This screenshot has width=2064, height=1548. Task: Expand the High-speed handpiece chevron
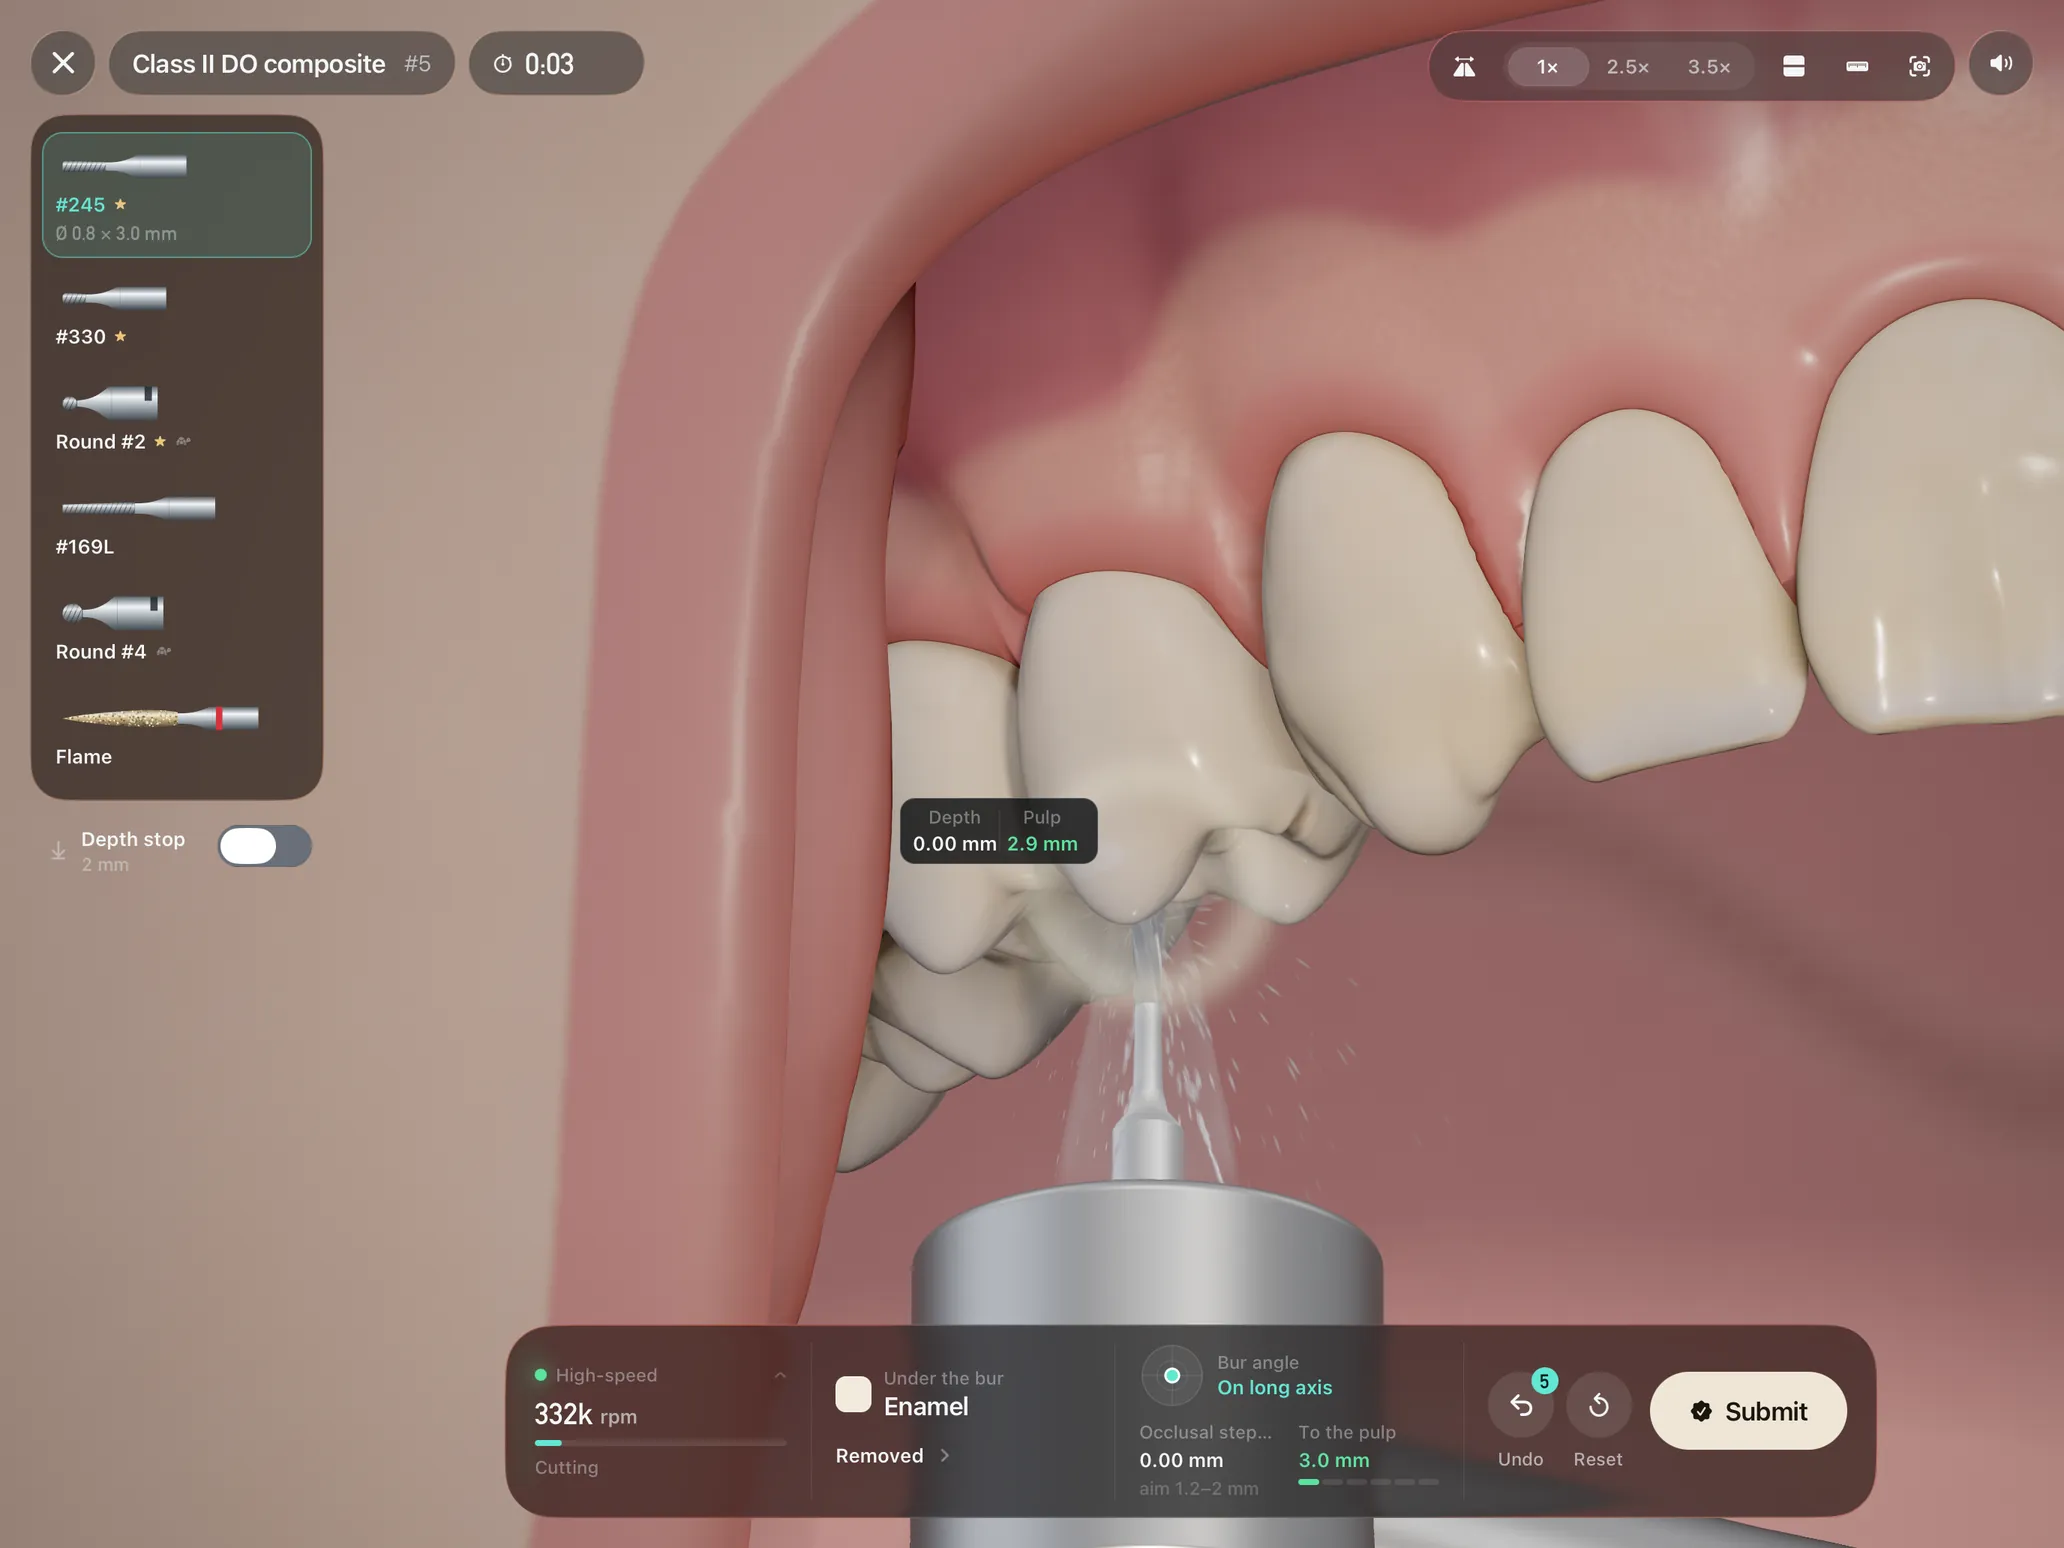[780, 1375]
